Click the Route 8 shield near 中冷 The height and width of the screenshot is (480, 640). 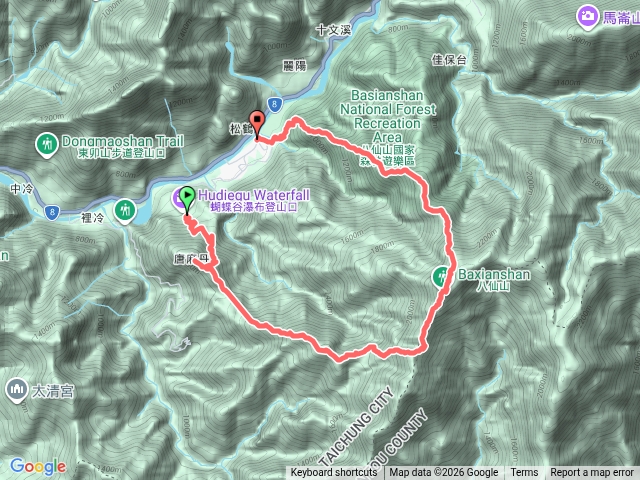click(x=52, y=212)
